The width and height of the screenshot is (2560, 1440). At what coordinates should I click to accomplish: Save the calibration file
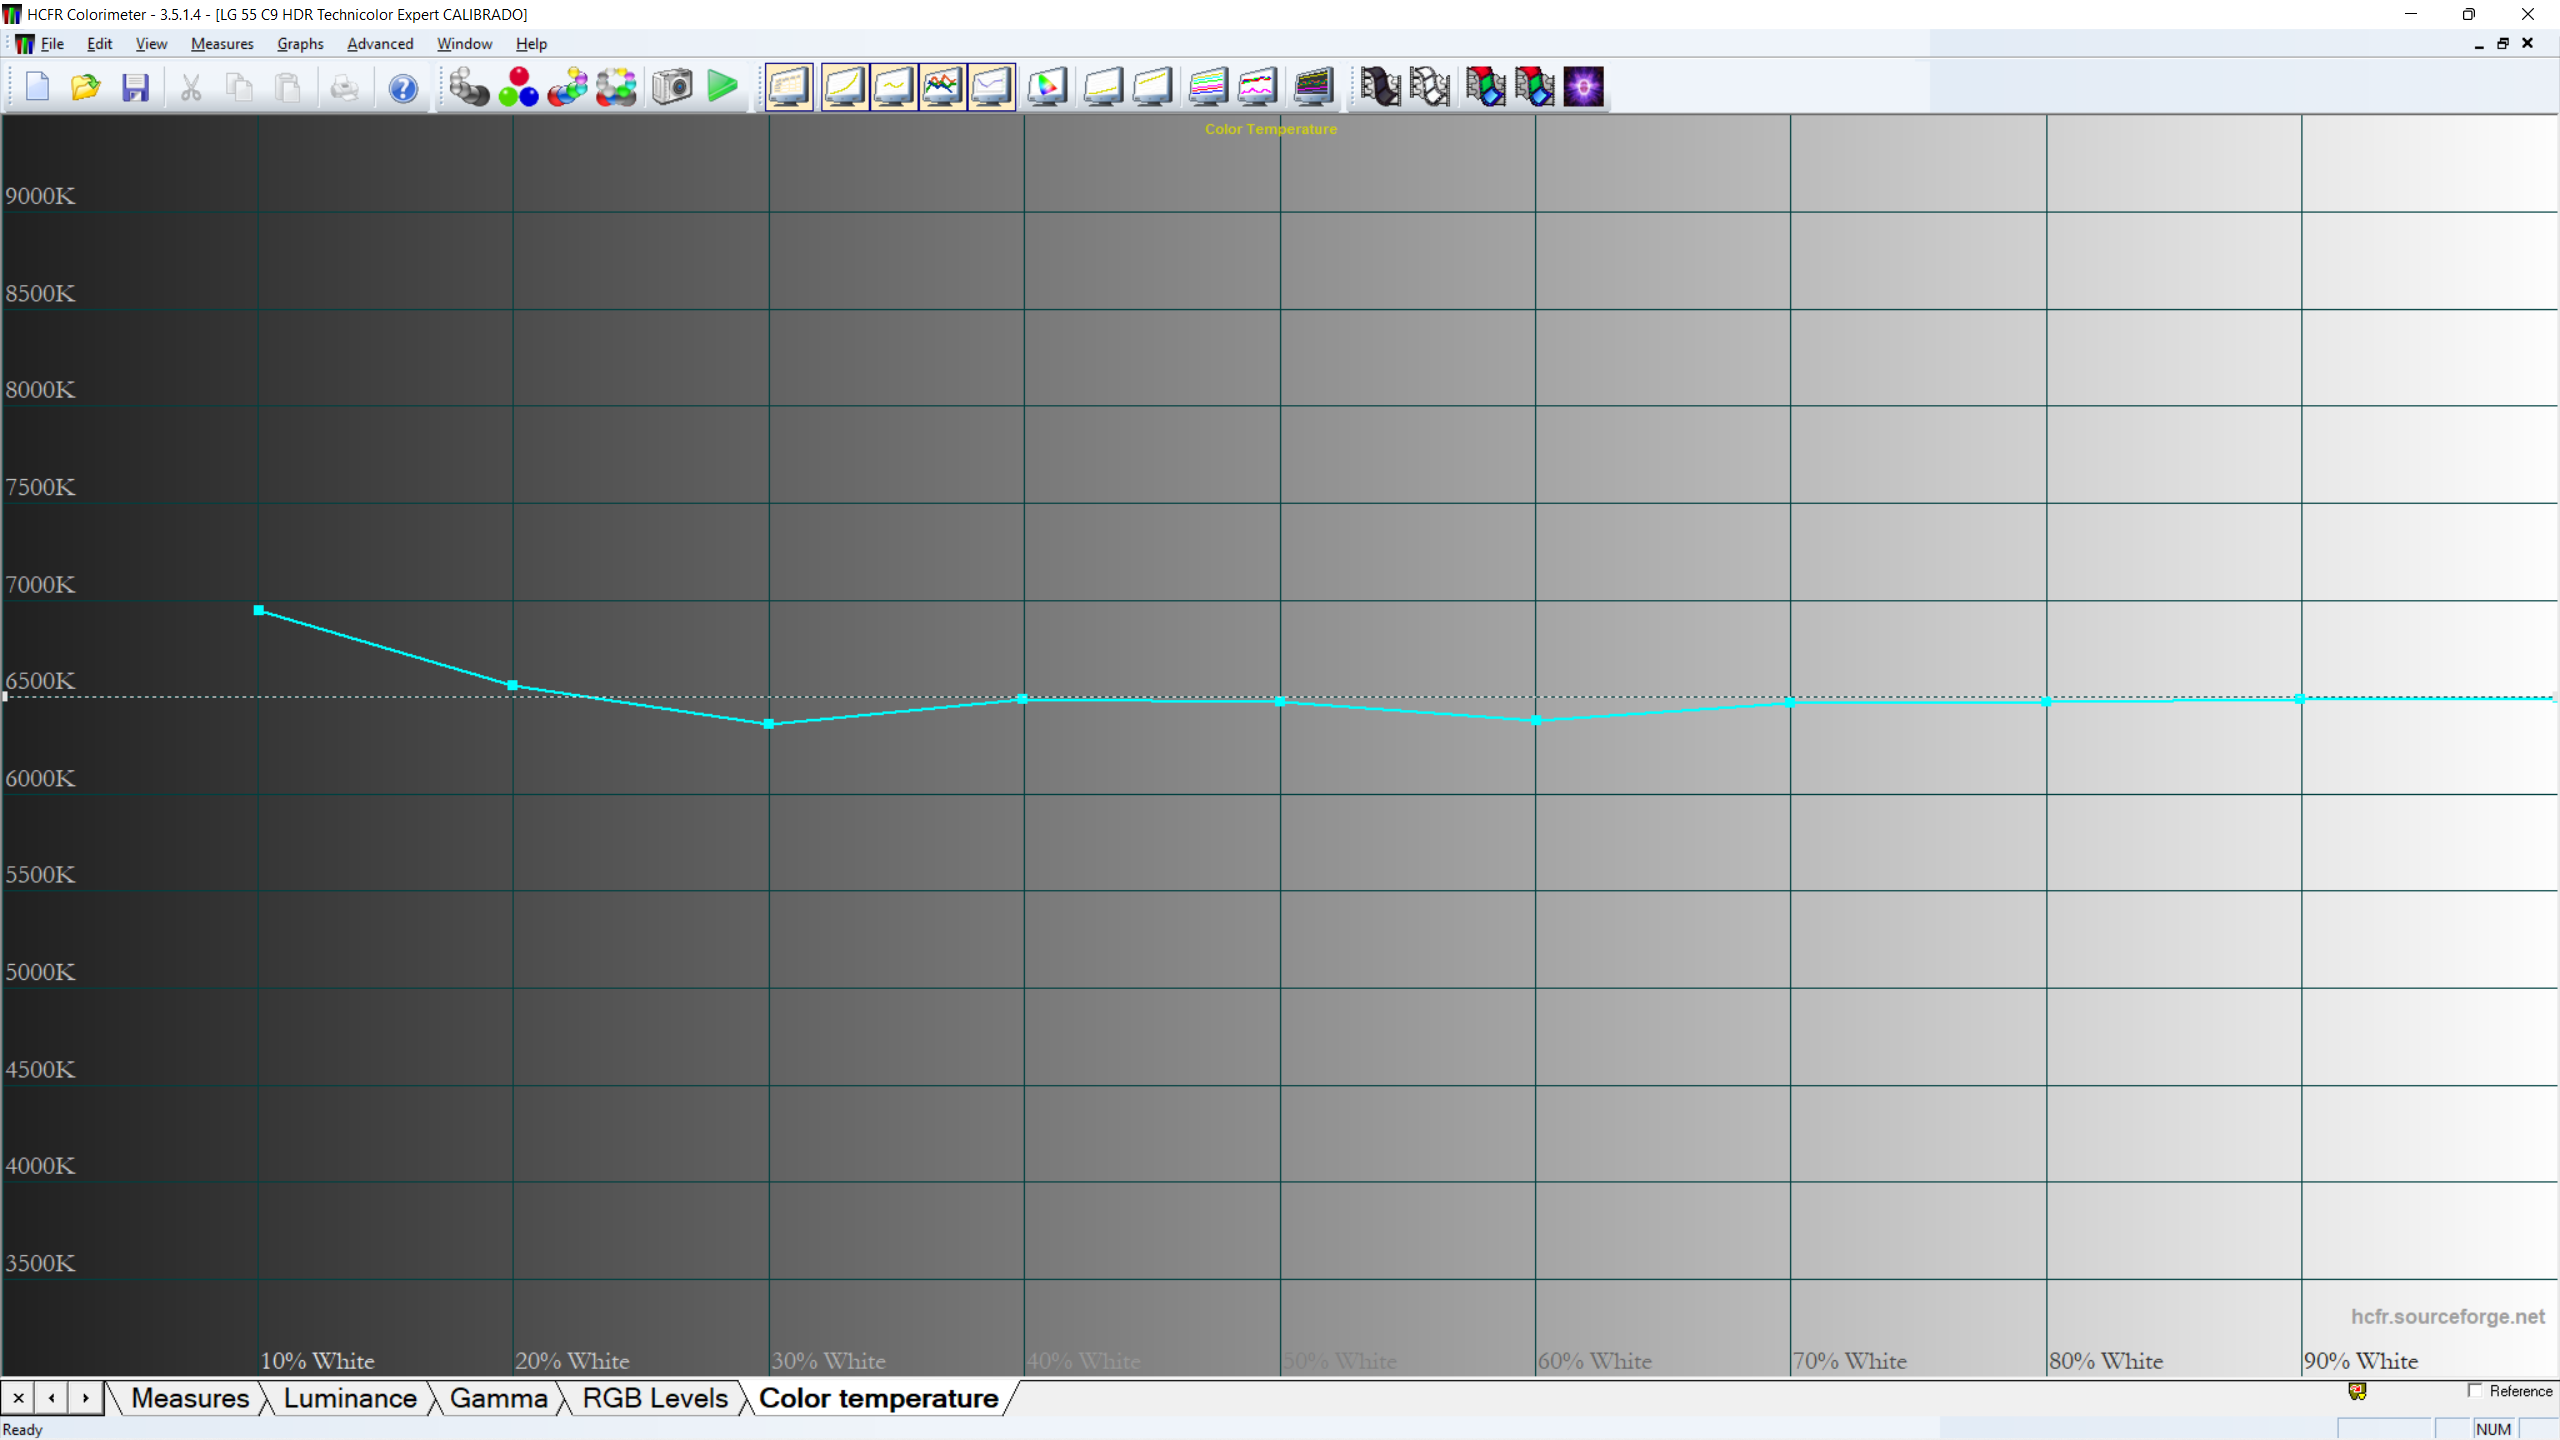[135, 87]
